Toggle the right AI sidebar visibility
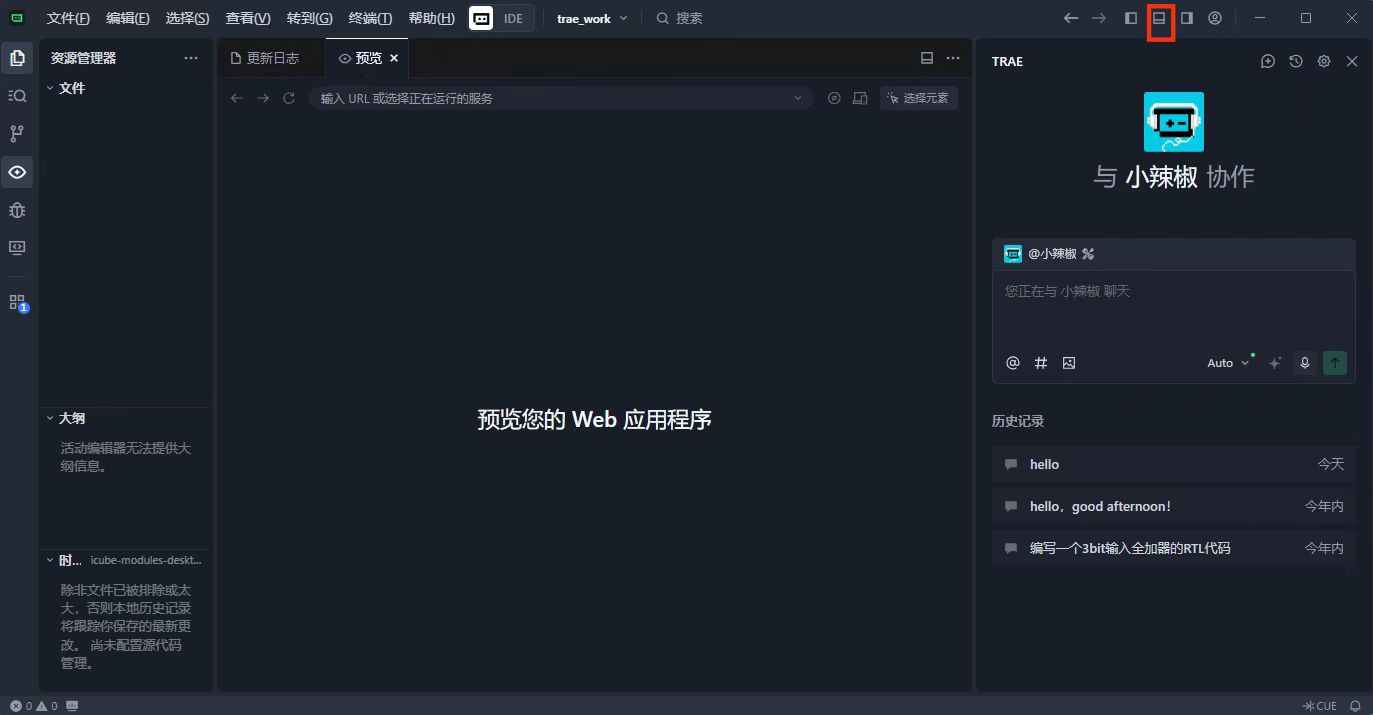1373x715 pixels. click(1187, 18)
